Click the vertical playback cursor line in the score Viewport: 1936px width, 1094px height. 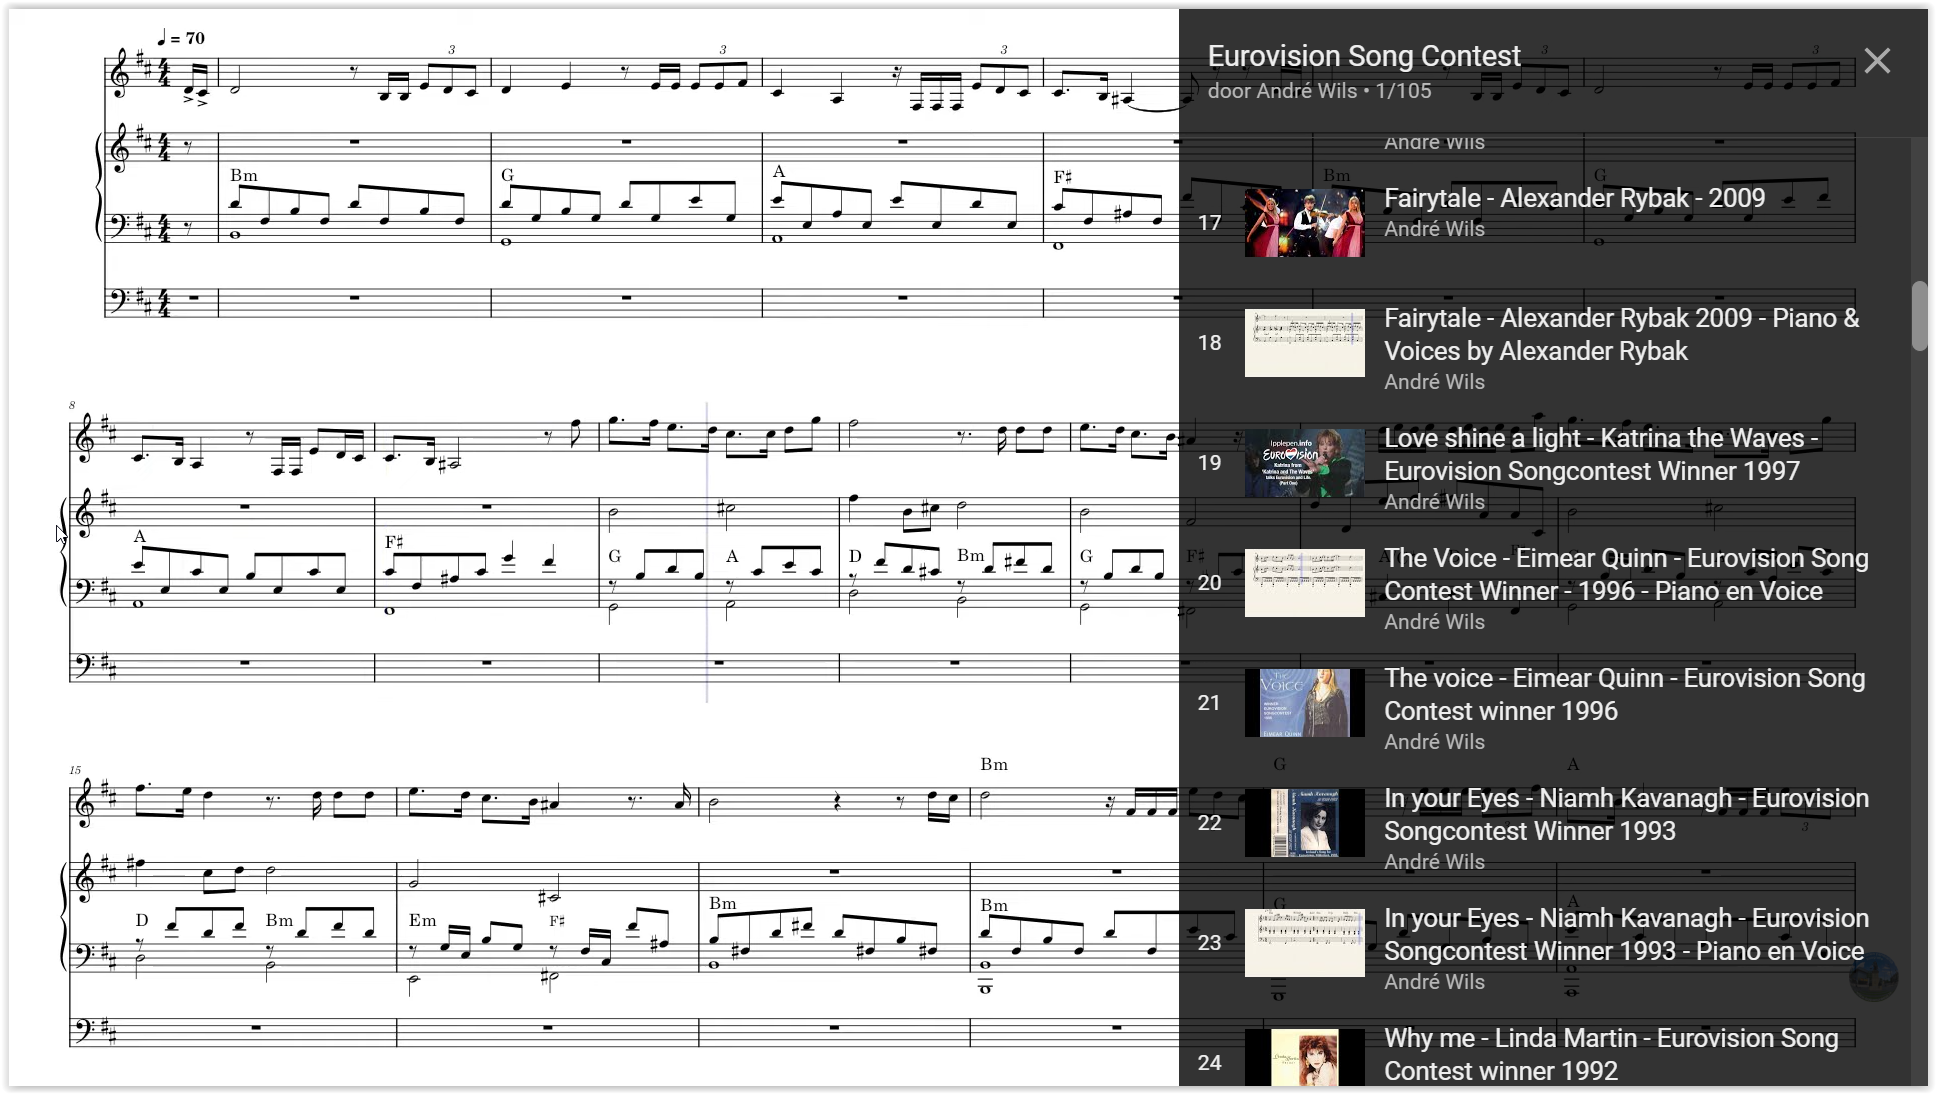(707, 552)
